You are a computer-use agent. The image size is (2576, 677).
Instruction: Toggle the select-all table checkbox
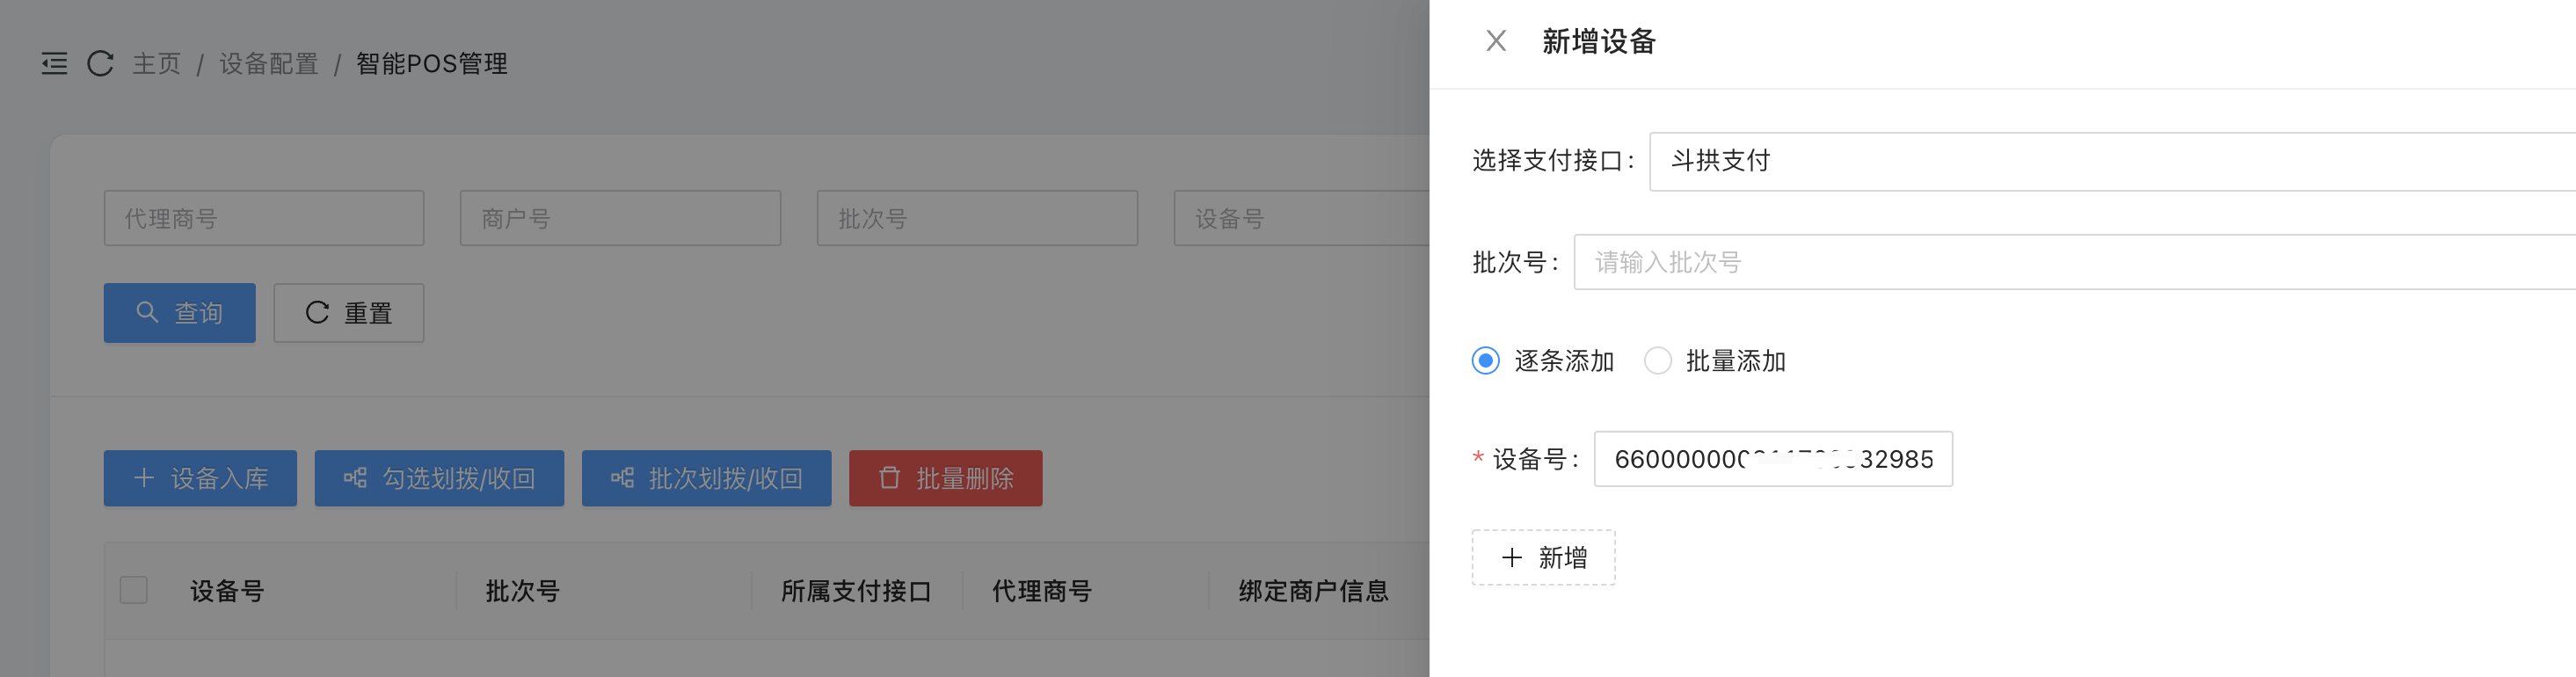coord(134,590)
